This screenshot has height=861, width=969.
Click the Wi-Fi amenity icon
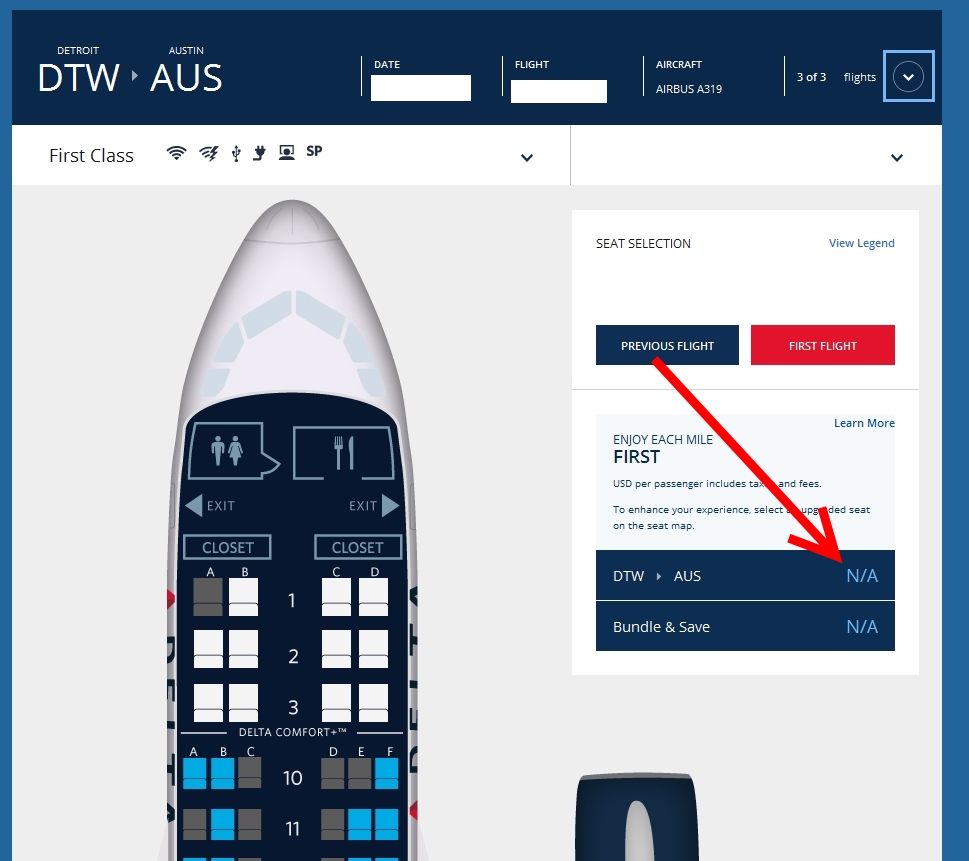[x=177, y=153]
